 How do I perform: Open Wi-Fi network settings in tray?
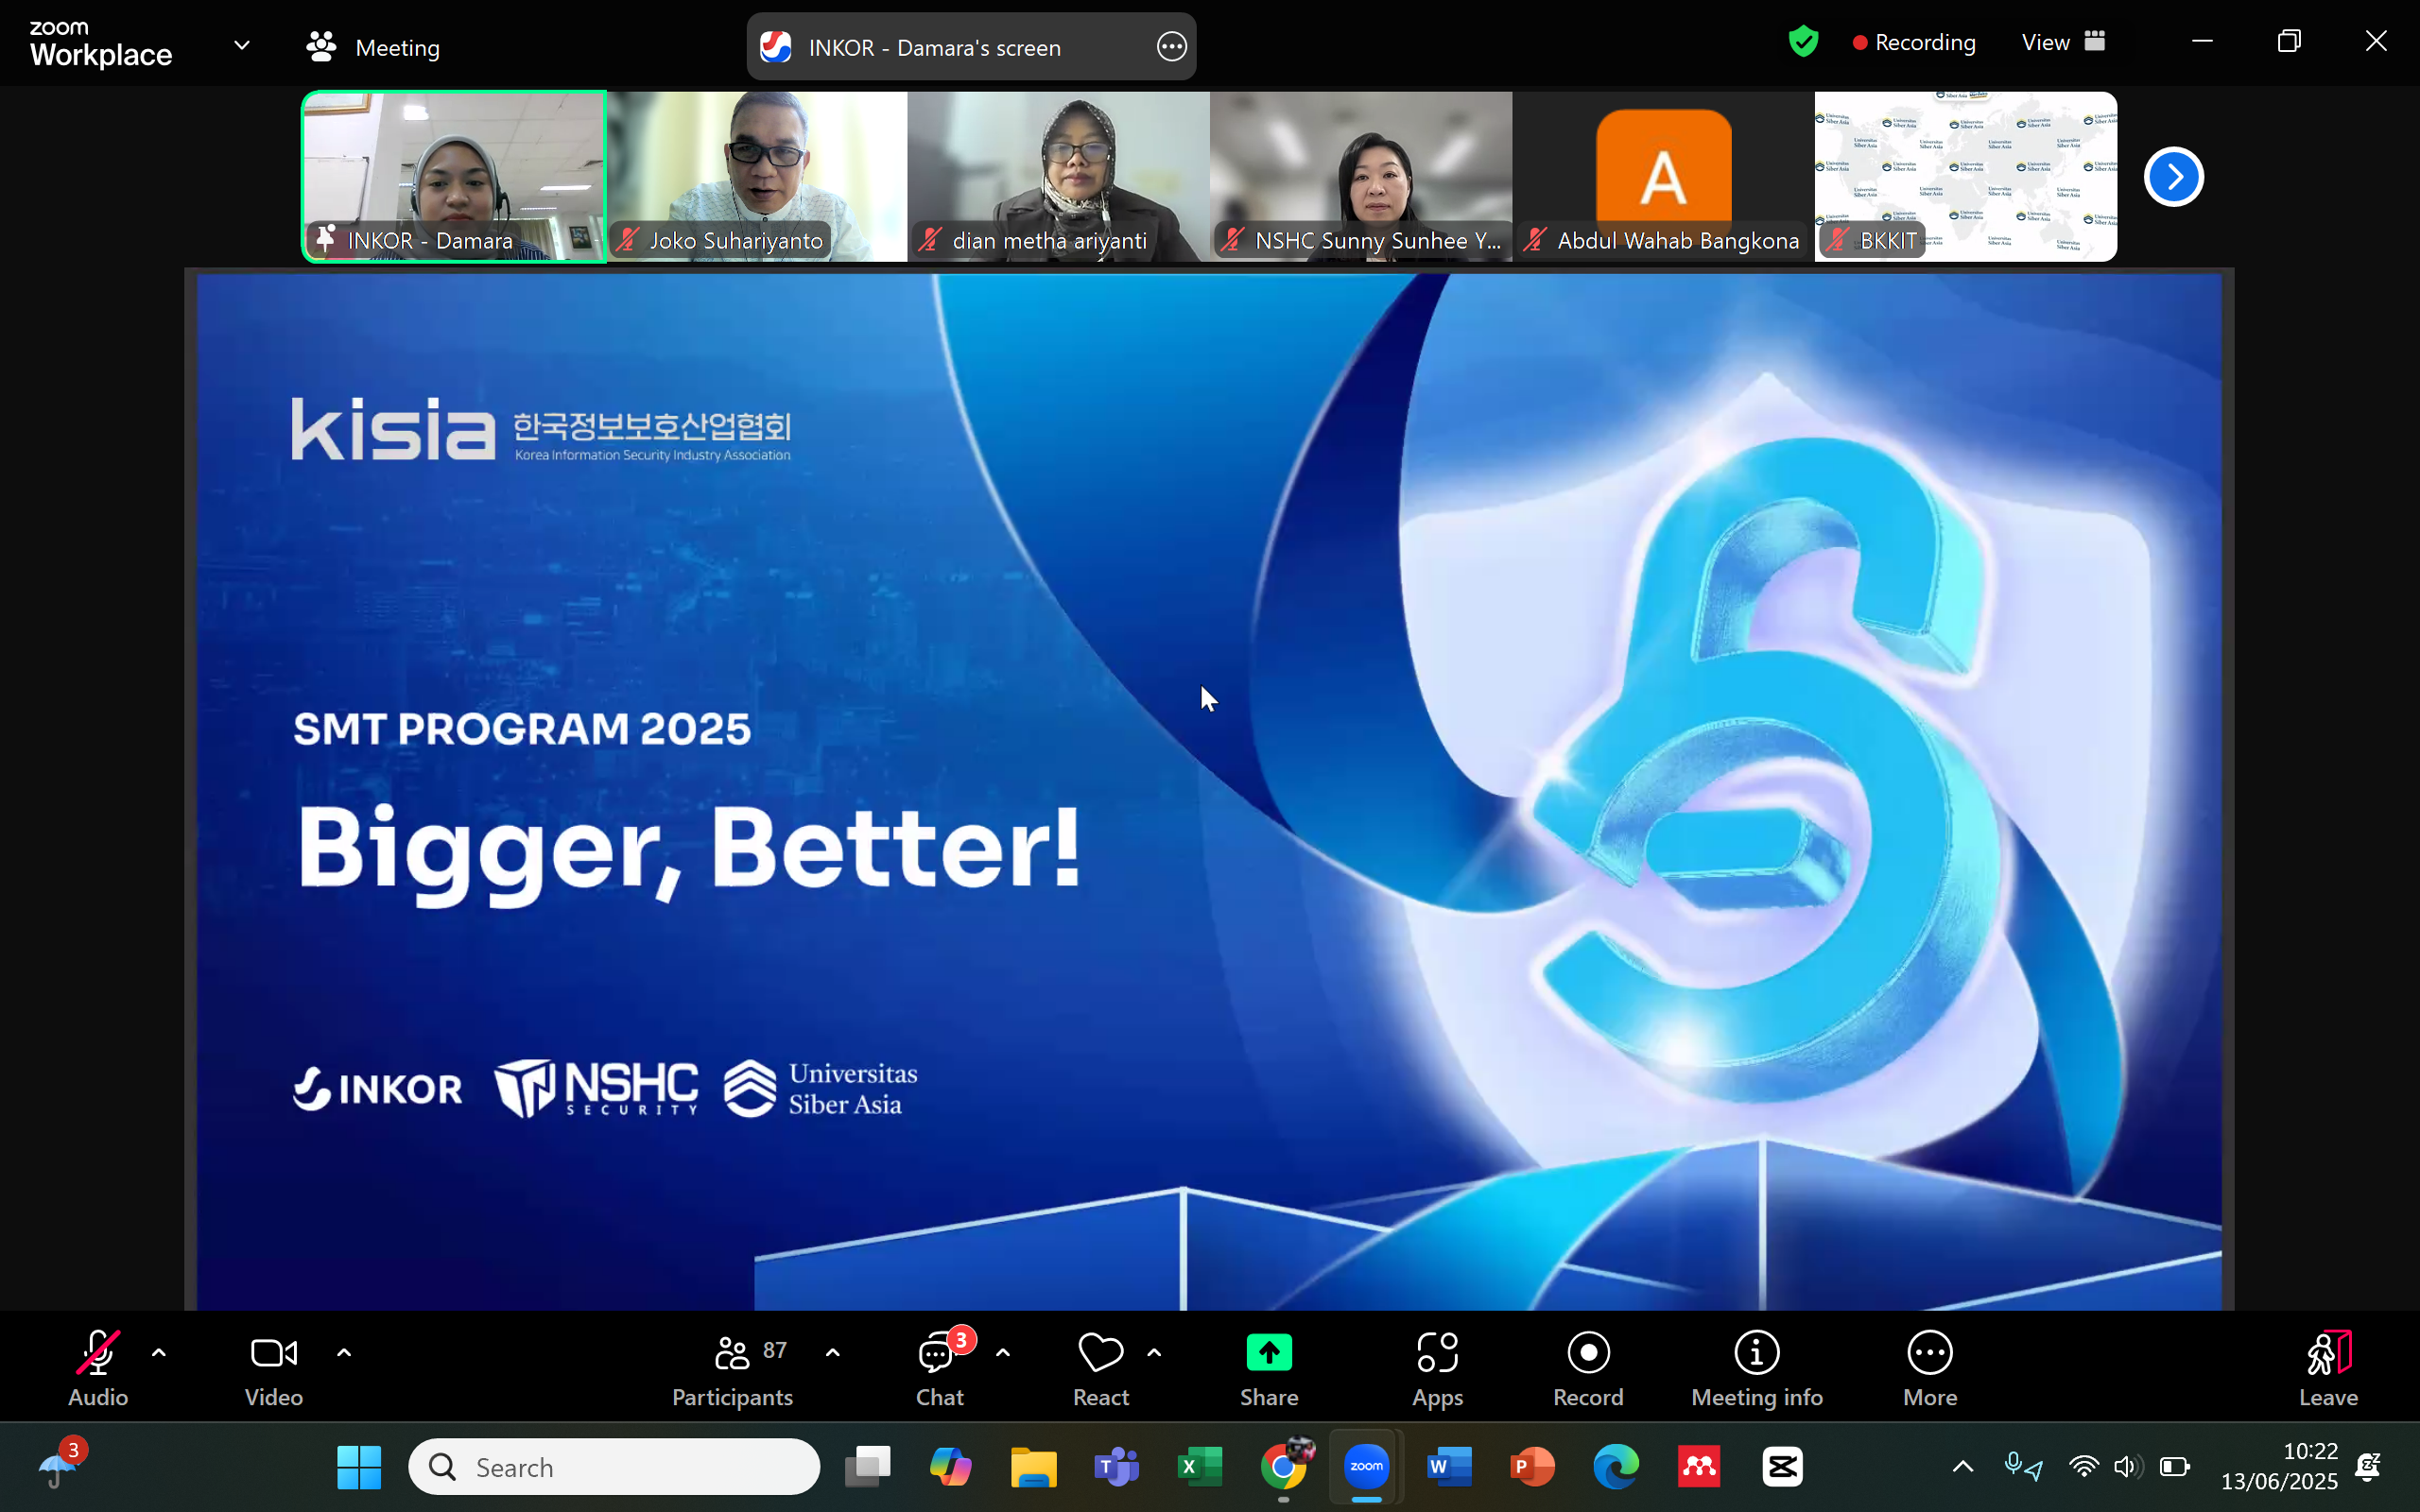pos(2083,1466)
